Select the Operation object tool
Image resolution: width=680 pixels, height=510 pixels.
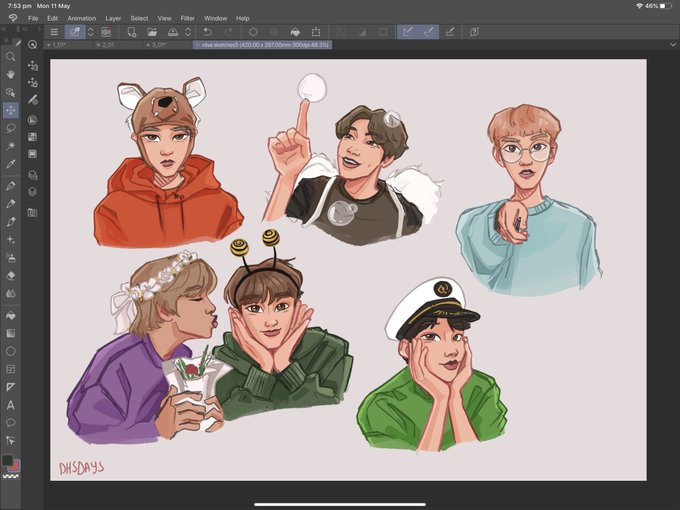coord(10,92)
